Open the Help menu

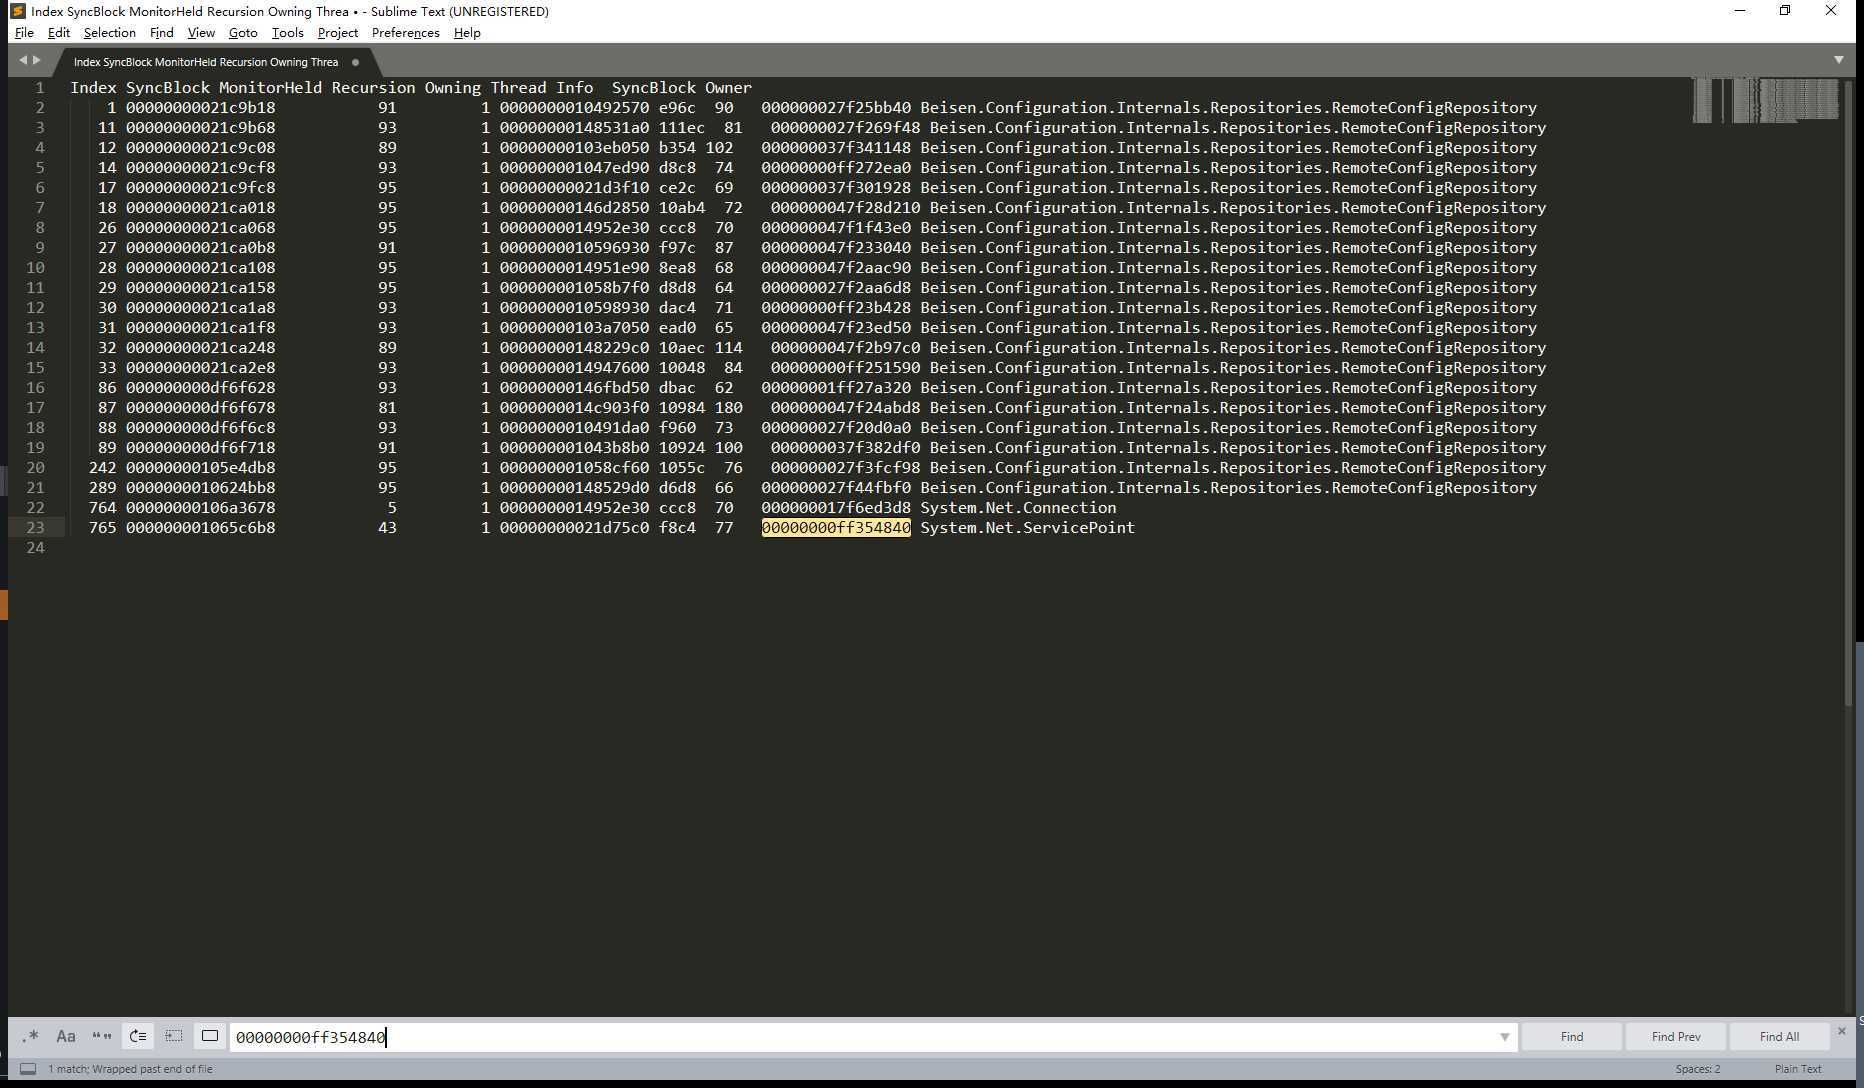click(x=467, y=33)
